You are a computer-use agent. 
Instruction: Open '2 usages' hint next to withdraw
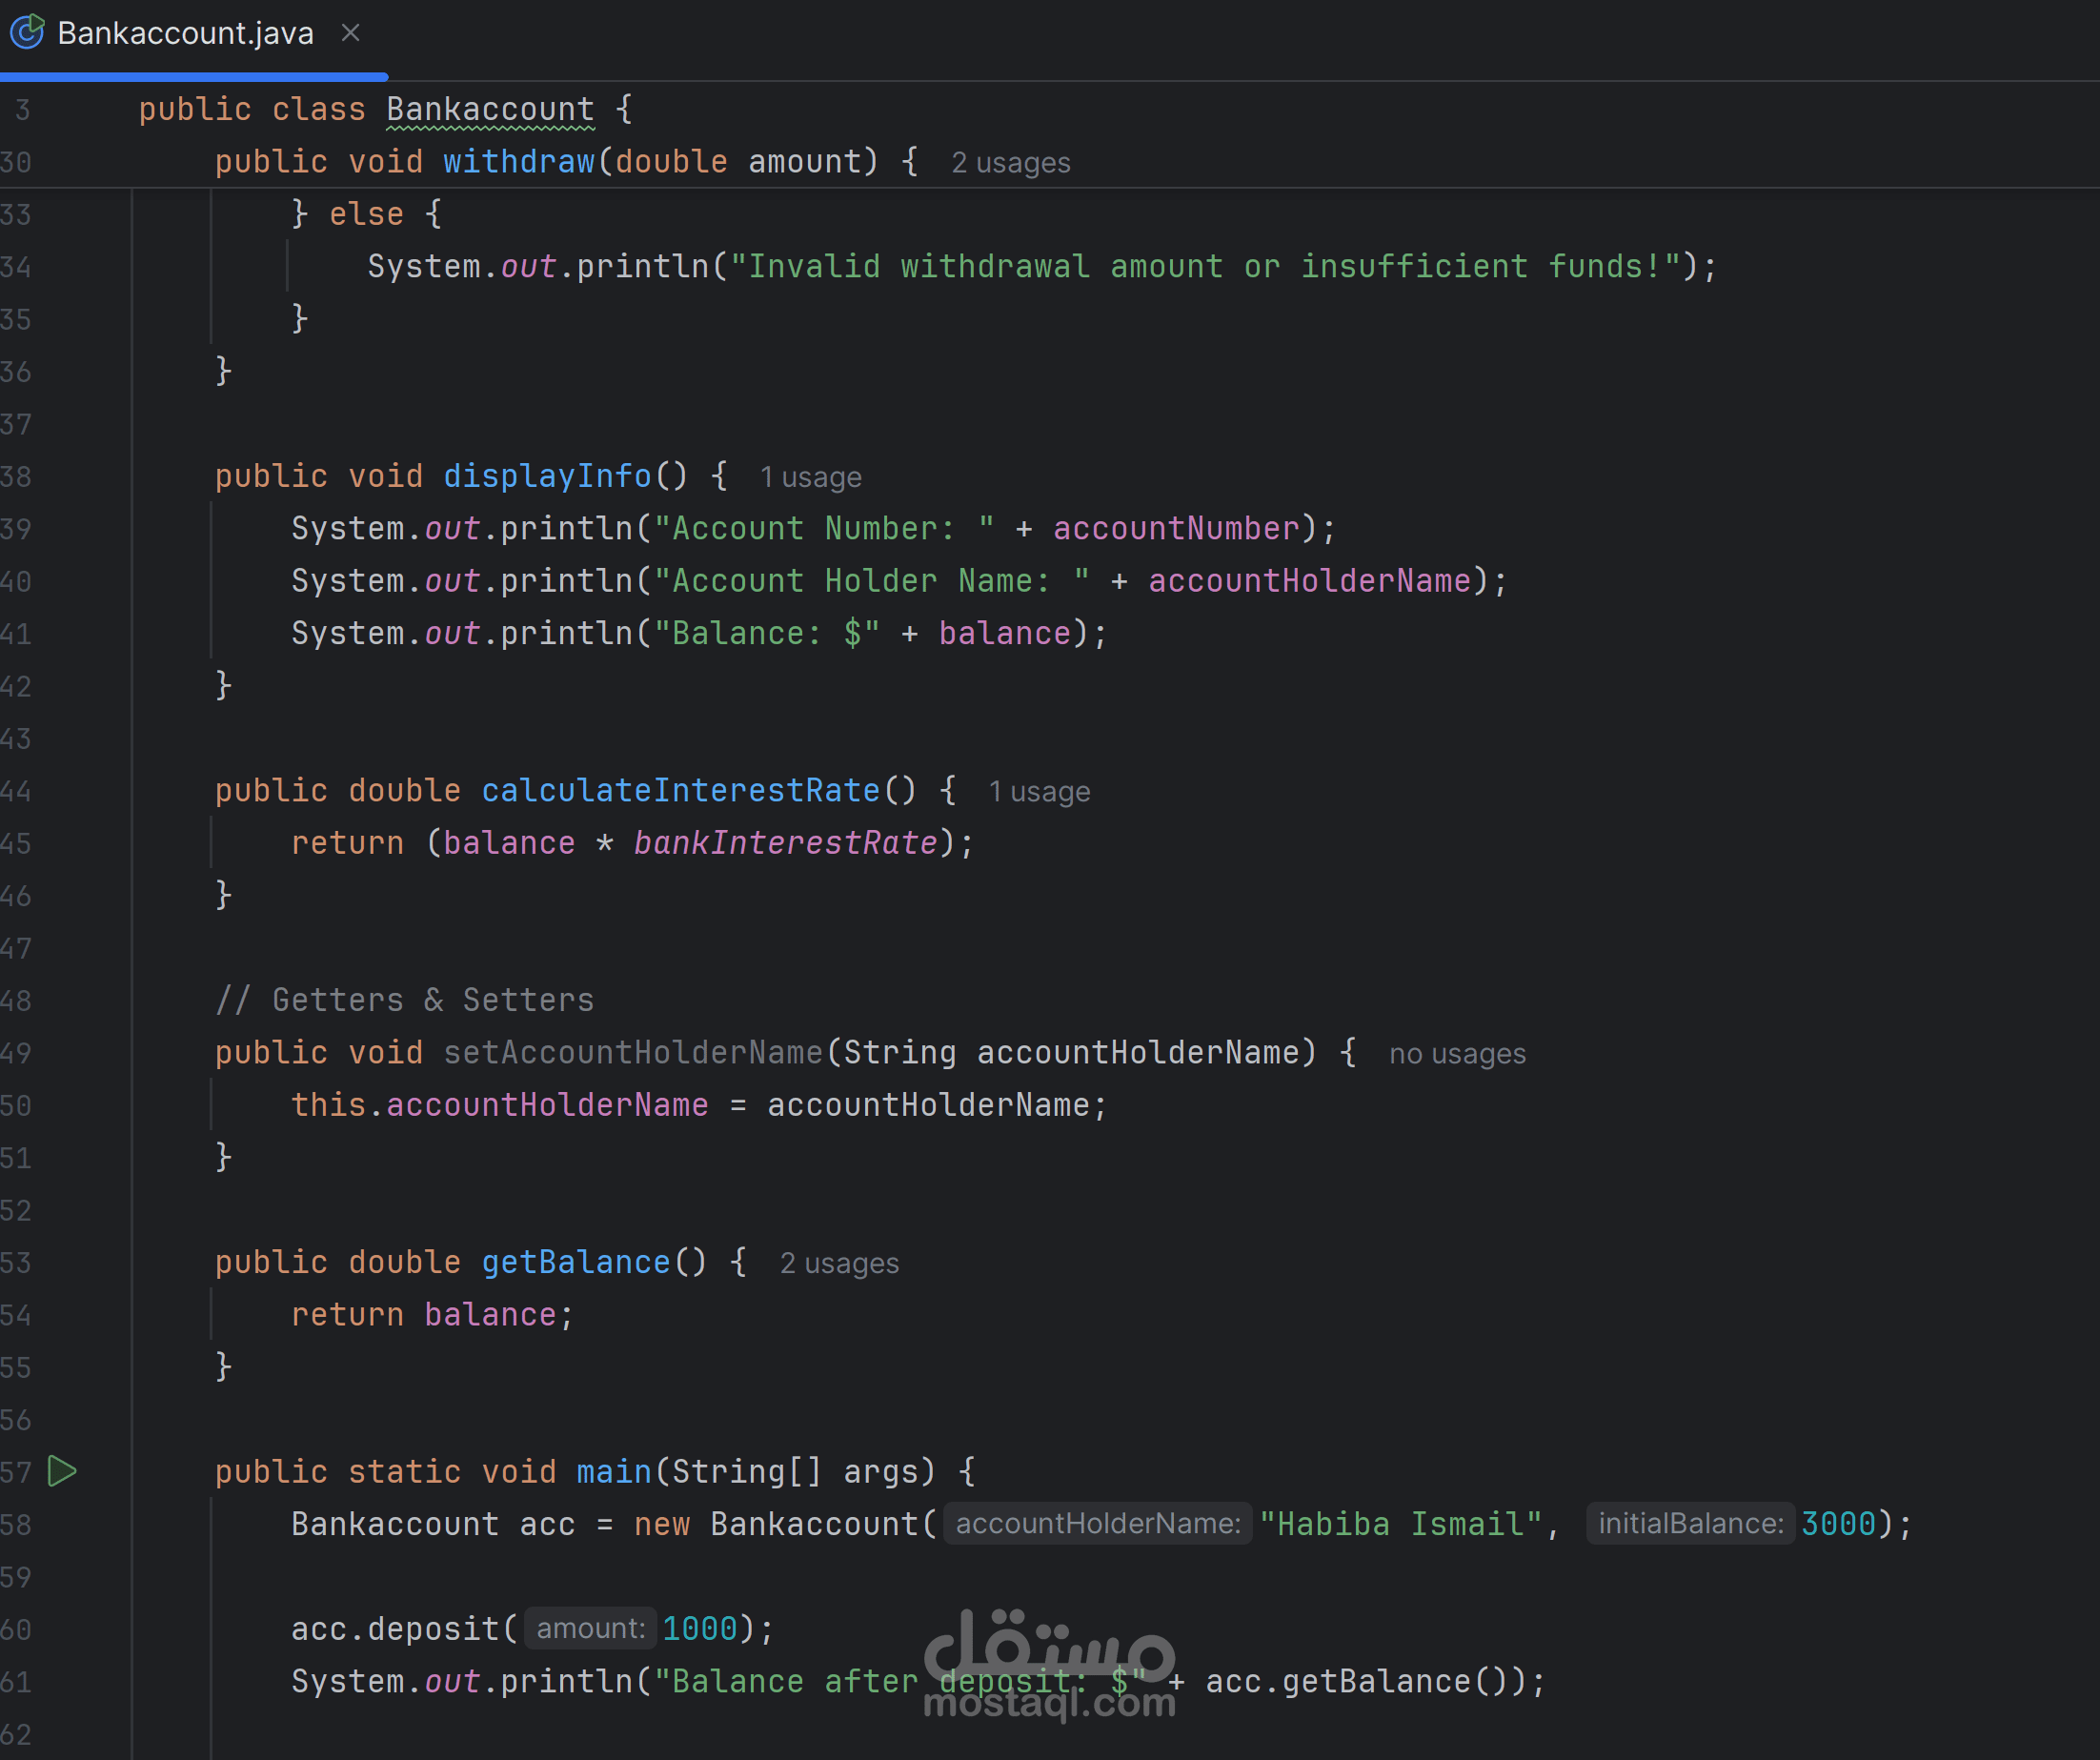1010,163
